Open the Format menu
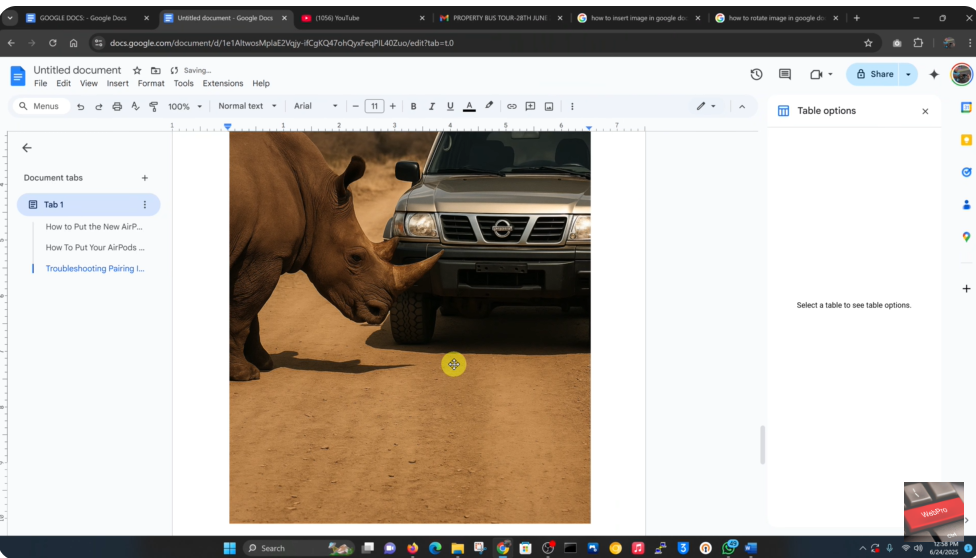The height and width of the screenshot is (558, 976). coord(151,83)
